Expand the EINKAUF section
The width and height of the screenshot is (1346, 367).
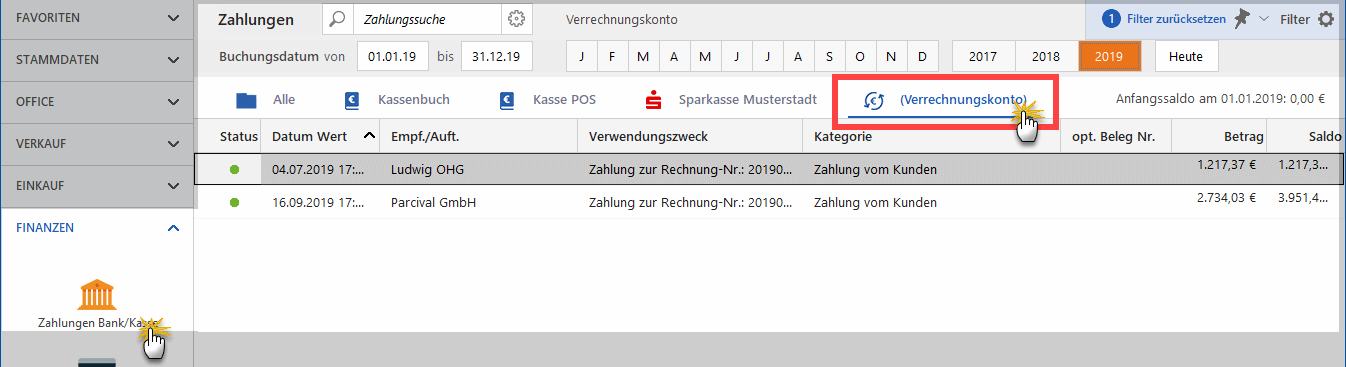pyautogui.click(x=174, y=186)
